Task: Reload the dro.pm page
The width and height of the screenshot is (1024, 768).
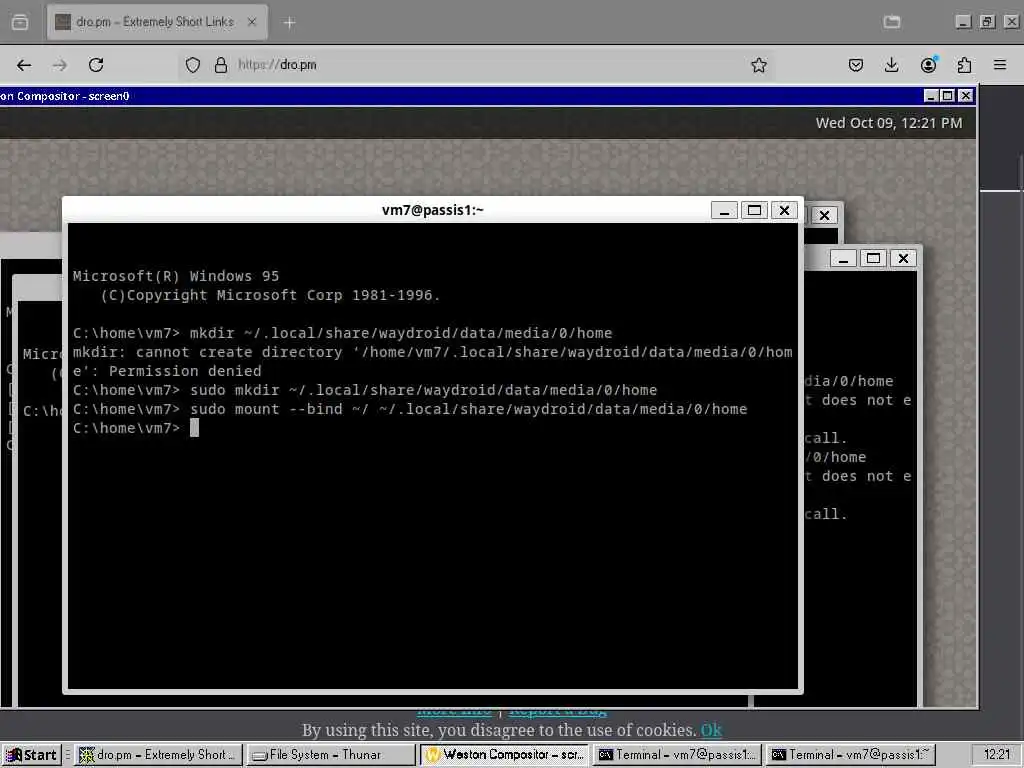Action: [96, 65]
